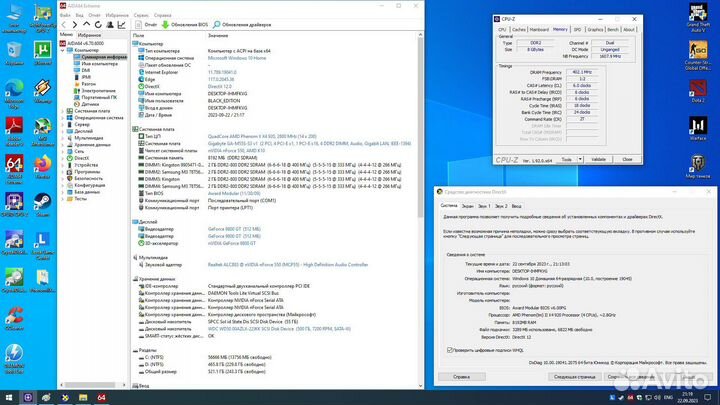The image size is (720, 405).
Task: Expand the Тесты tree node
Action: pyautogui.click(x=63, y=199)
